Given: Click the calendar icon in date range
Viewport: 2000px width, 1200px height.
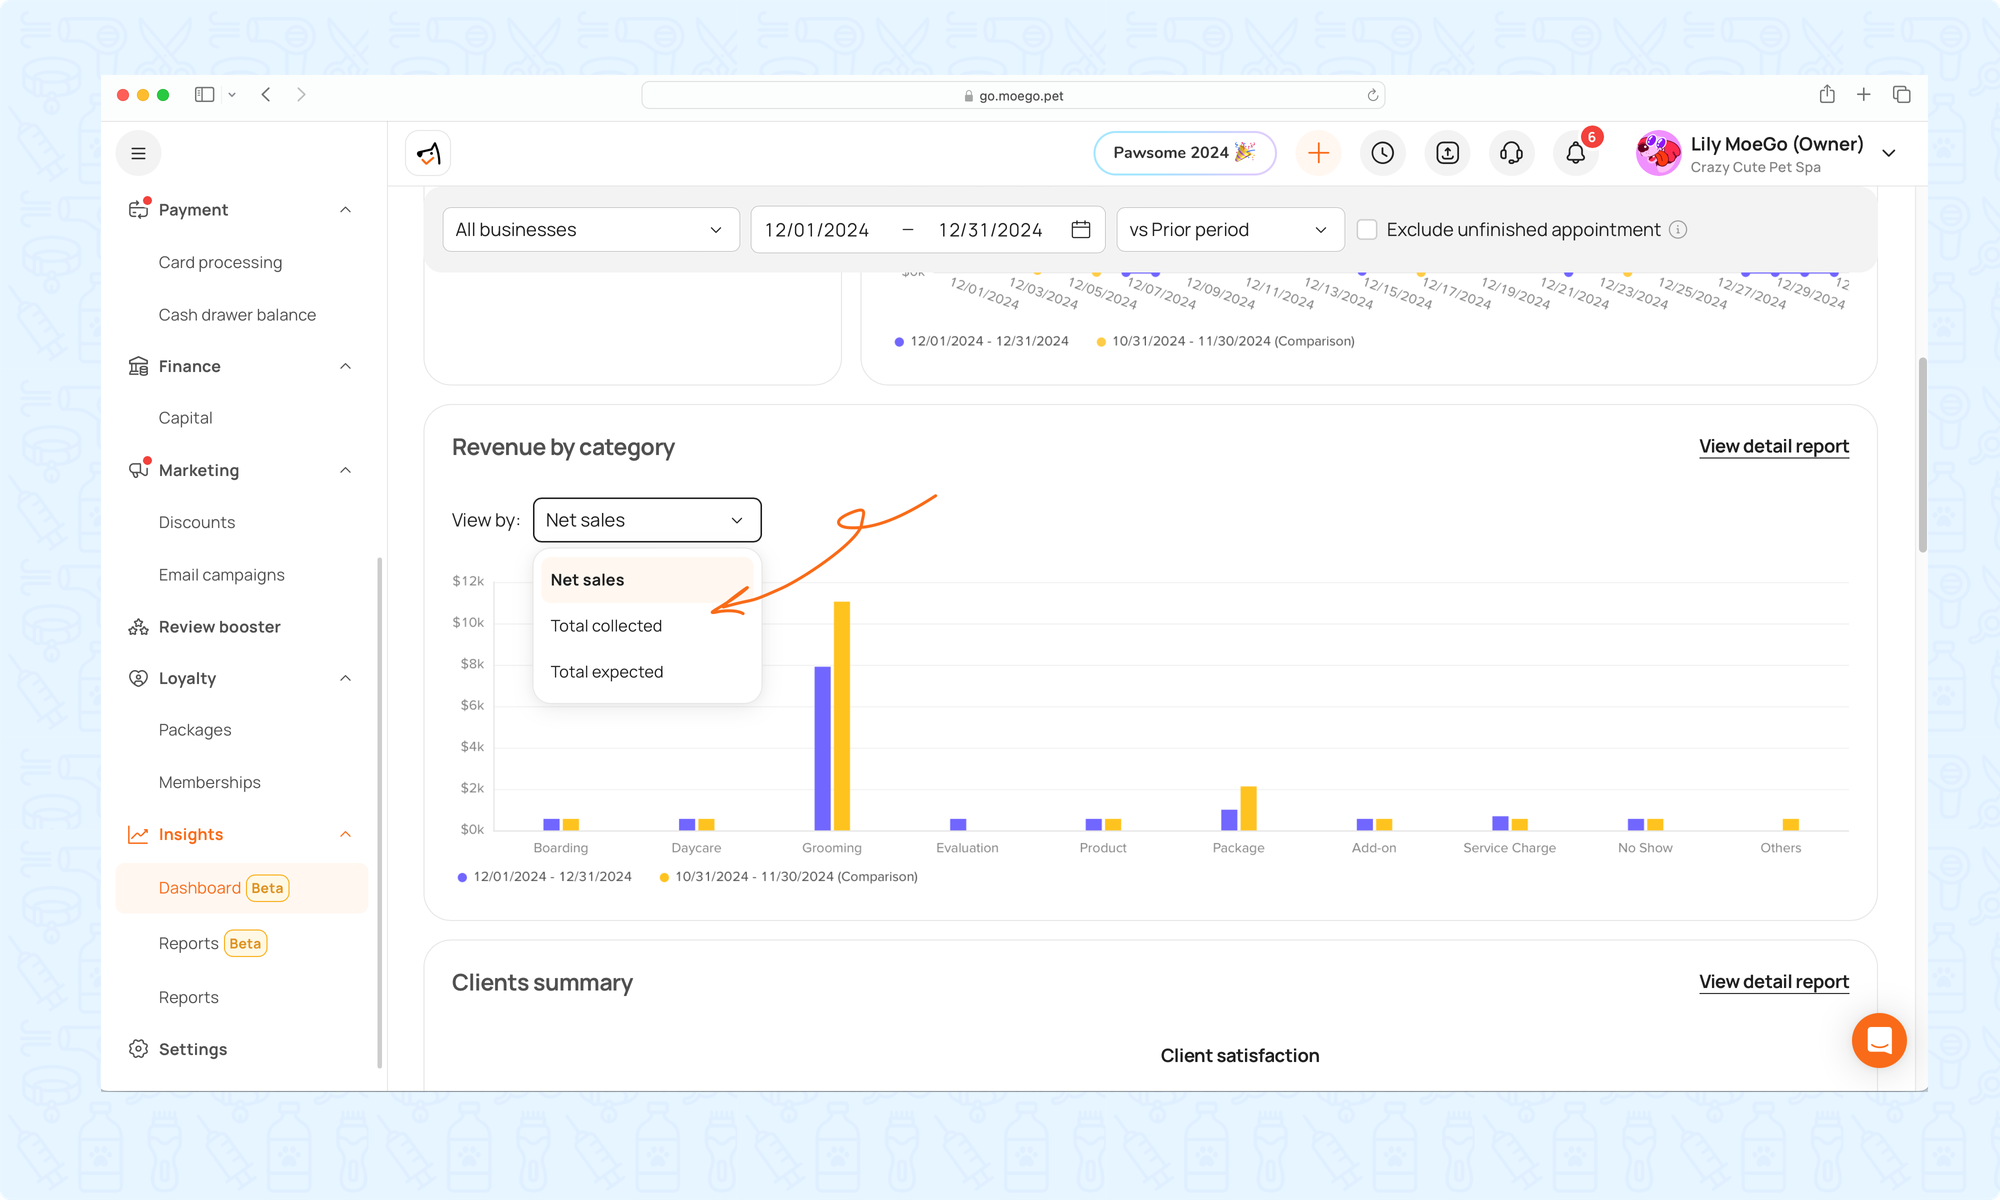Looking at the screenshot, I should [1080, 230].
